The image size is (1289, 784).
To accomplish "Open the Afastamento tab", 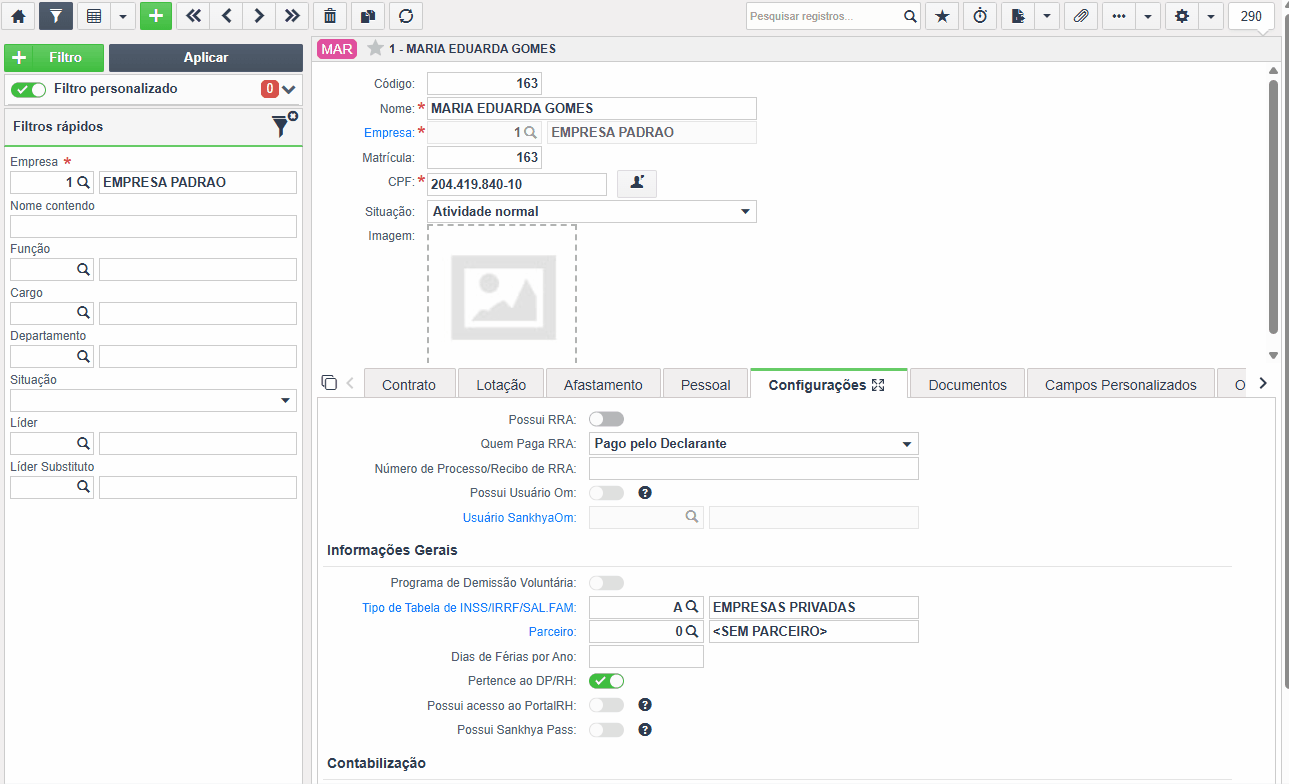I will tap(603, 385).
